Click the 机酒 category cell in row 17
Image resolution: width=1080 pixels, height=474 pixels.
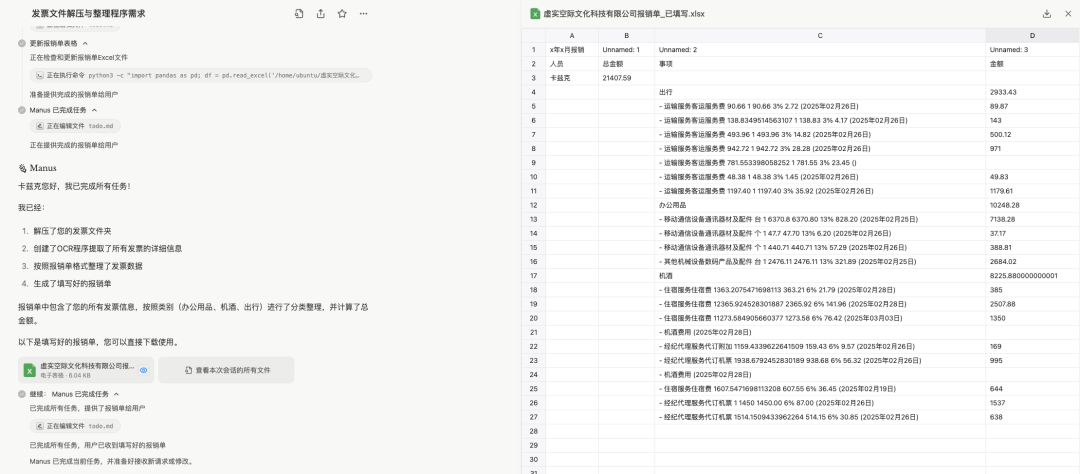pyautogui.click(x=820, y=276)
